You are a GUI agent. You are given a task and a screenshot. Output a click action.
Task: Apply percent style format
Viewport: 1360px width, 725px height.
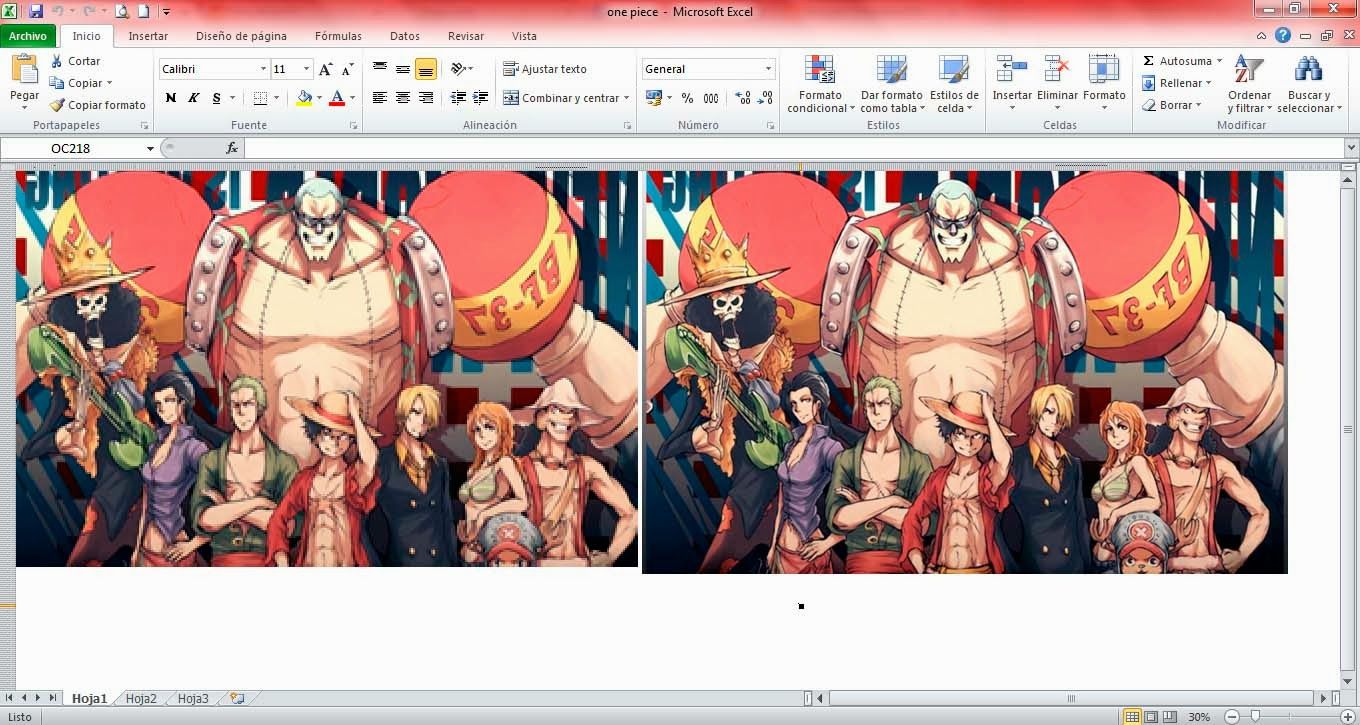pos(687,98)
